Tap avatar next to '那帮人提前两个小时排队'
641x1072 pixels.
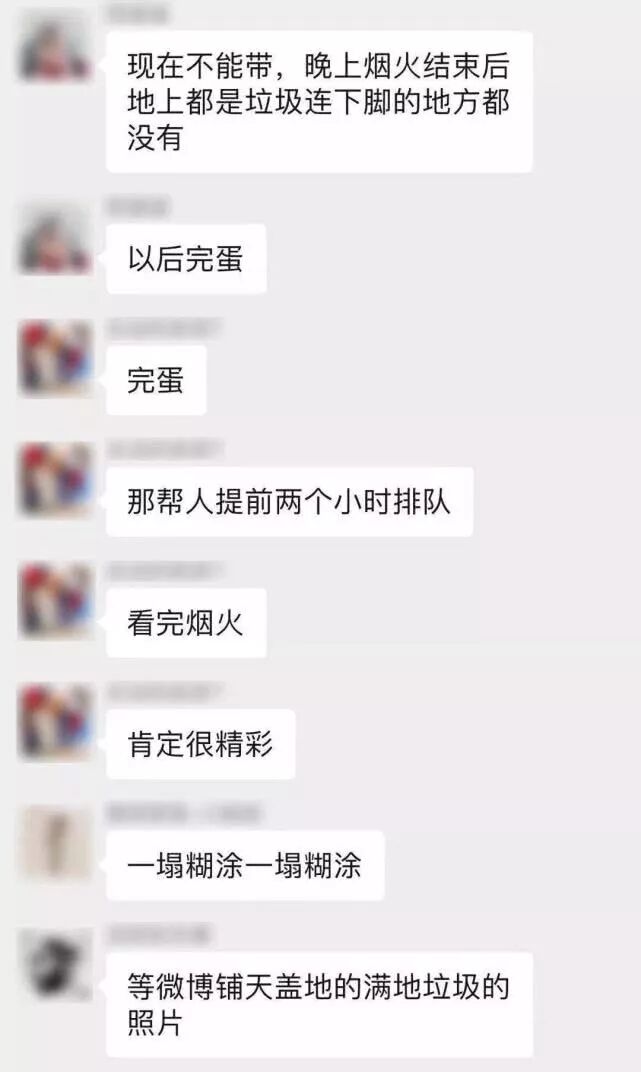[55, 480]
